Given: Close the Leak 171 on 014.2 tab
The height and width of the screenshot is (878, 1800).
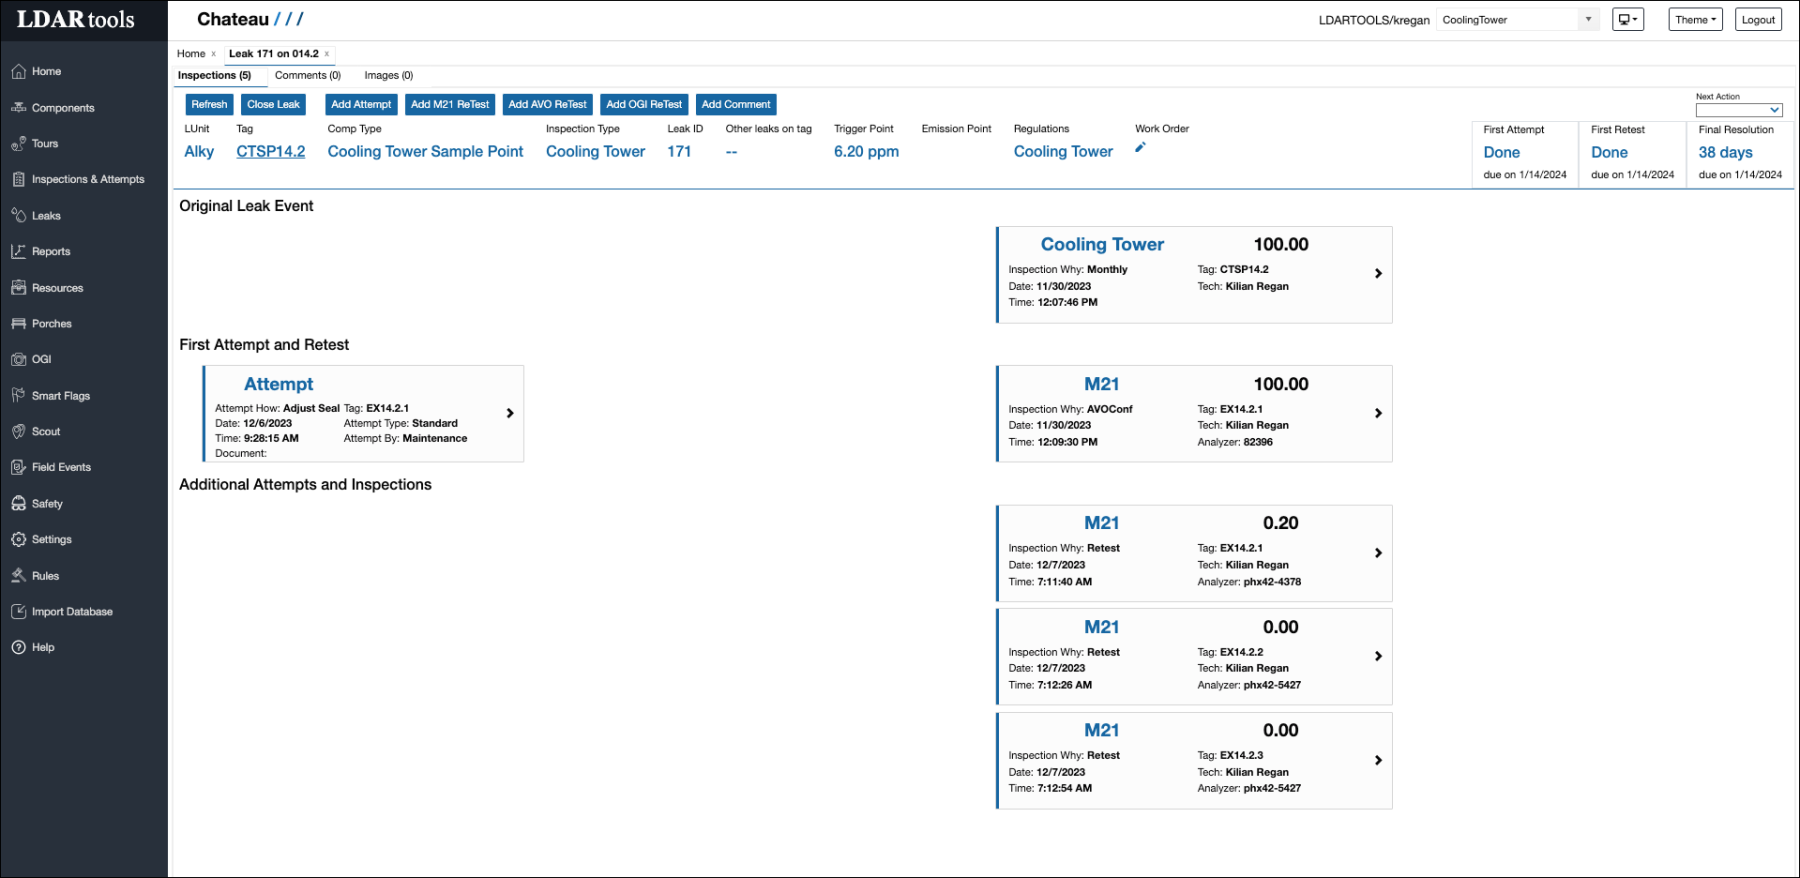Looking at the screenshot, I should (x=327, y=54).
